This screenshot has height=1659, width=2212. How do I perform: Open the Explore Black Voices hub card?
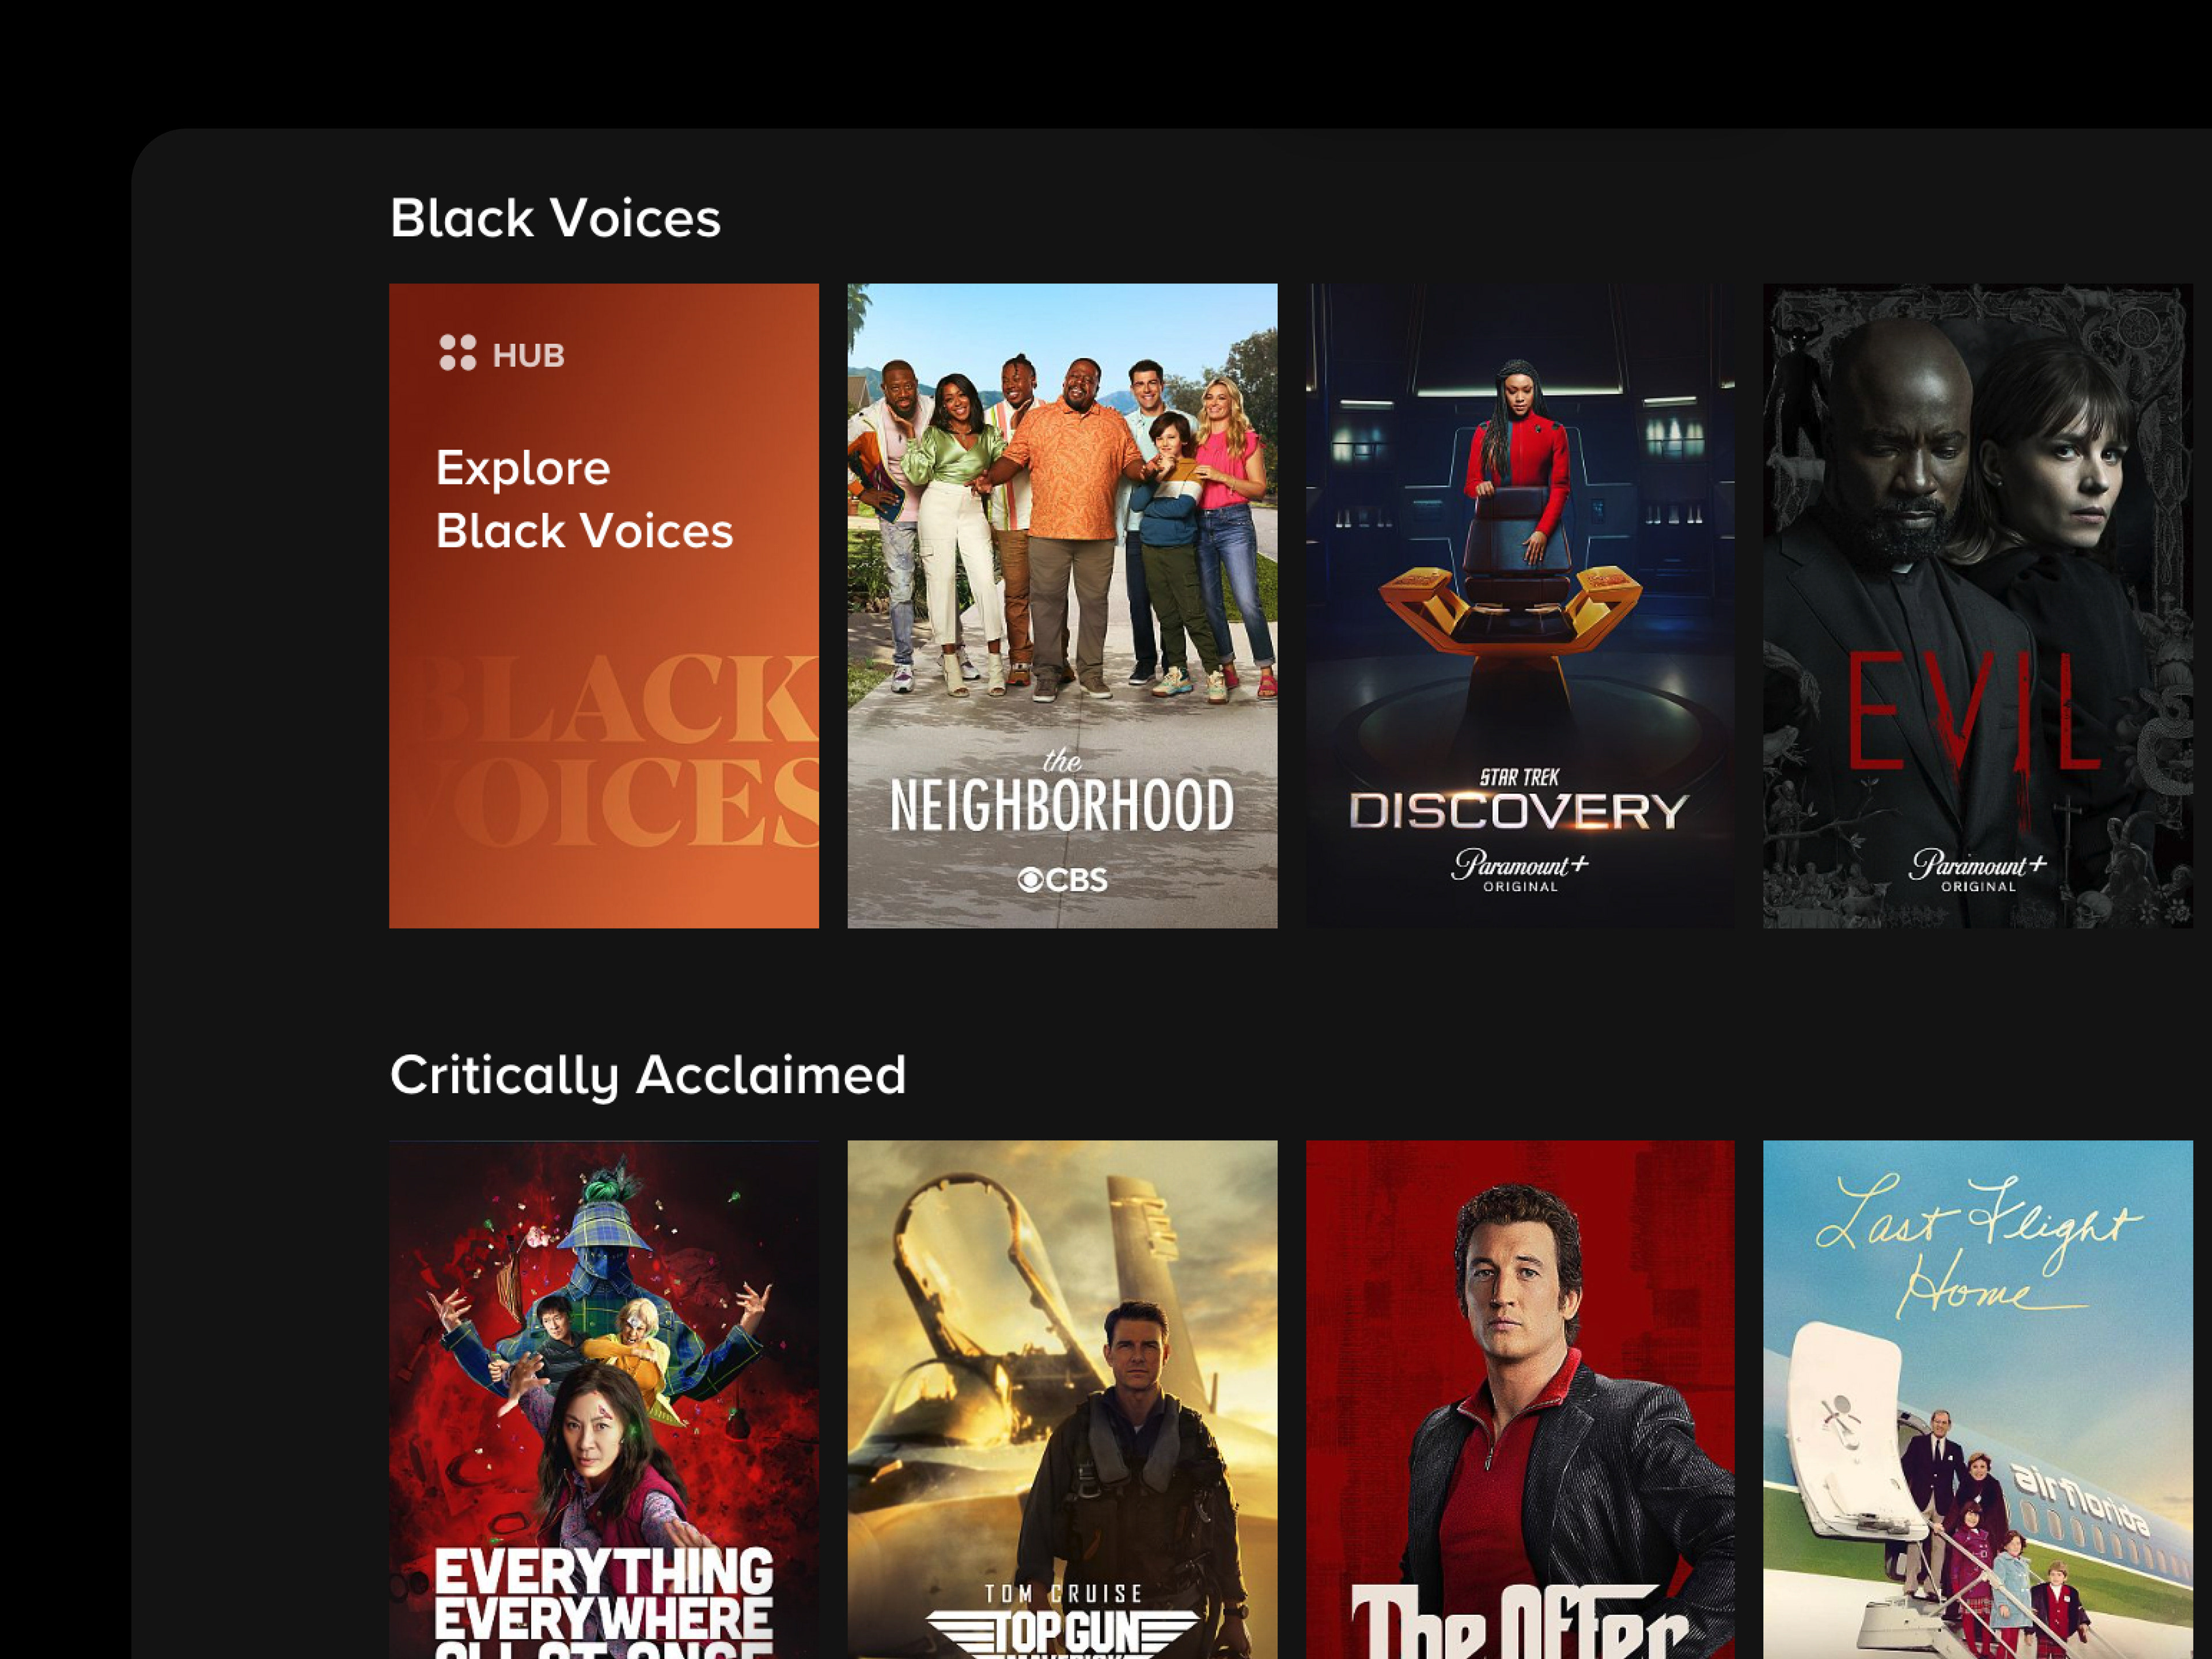tap(604, 606)
